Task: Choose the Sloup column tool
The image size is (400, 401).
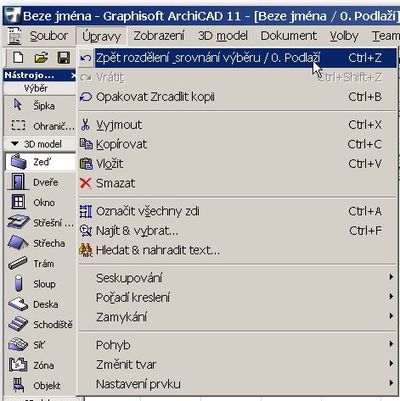Action: pos(40,284)
